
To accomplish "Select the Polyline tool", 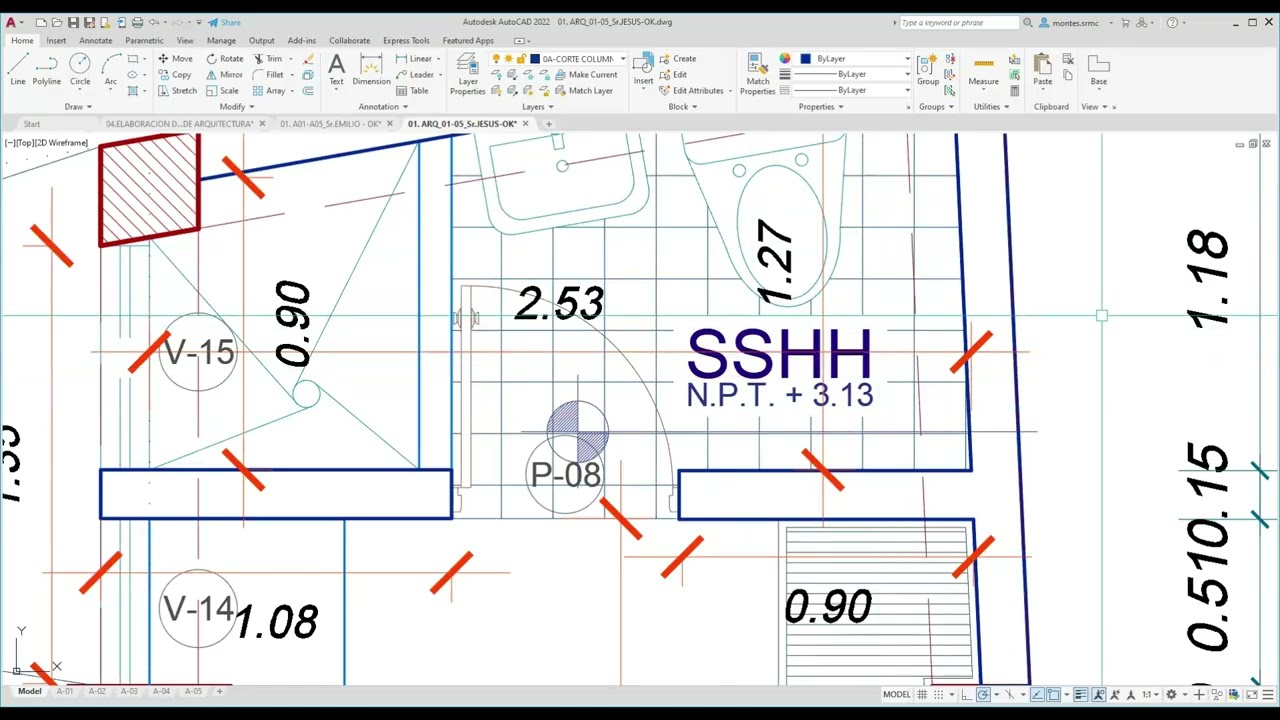I will pyautogui.click(x=46, y=69).
